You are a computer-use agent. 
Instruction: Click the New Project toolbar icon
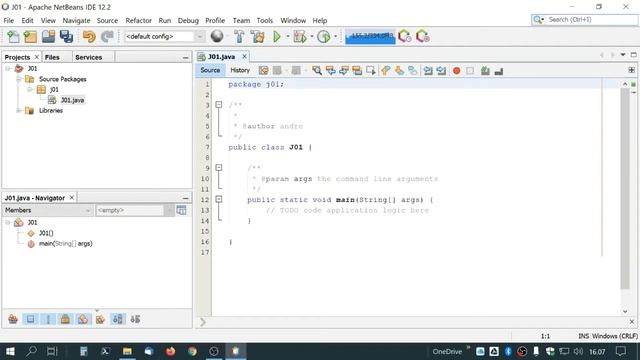[30, 37]
